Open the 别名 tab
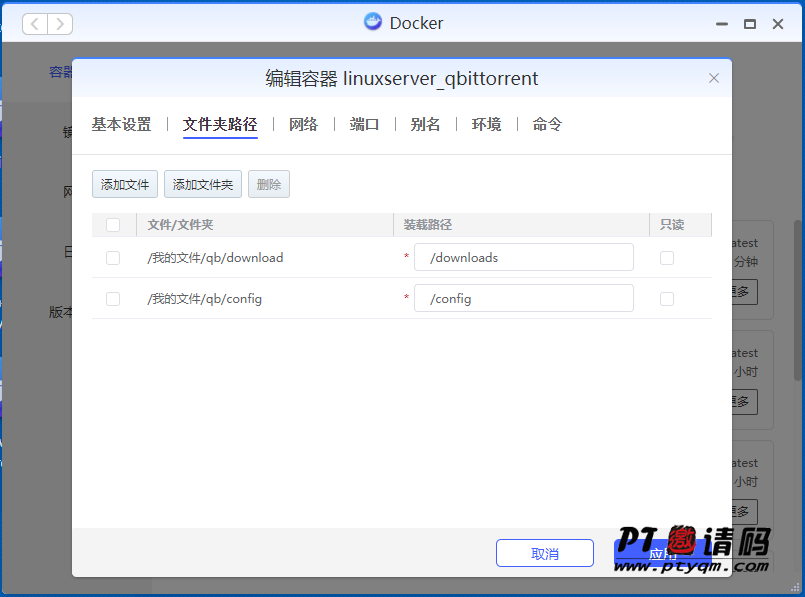The height and width of the screenshot is (597, 805). coord(425,124)
